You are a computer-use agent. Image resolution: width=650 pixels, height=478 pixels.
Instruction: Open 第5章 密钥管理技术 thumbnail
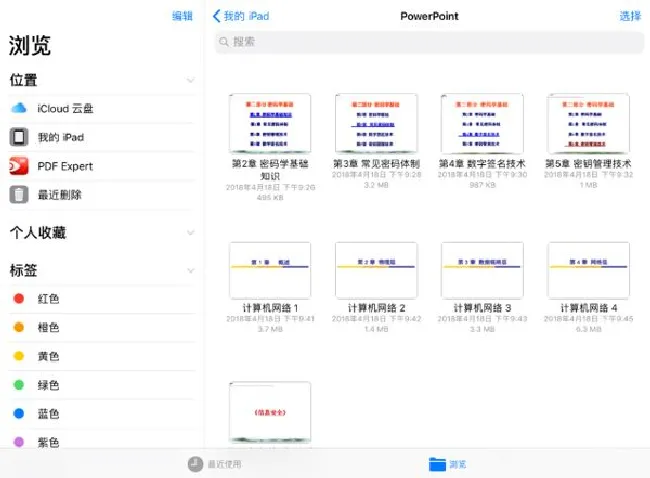pyautogui.click(x=588, y=124)
